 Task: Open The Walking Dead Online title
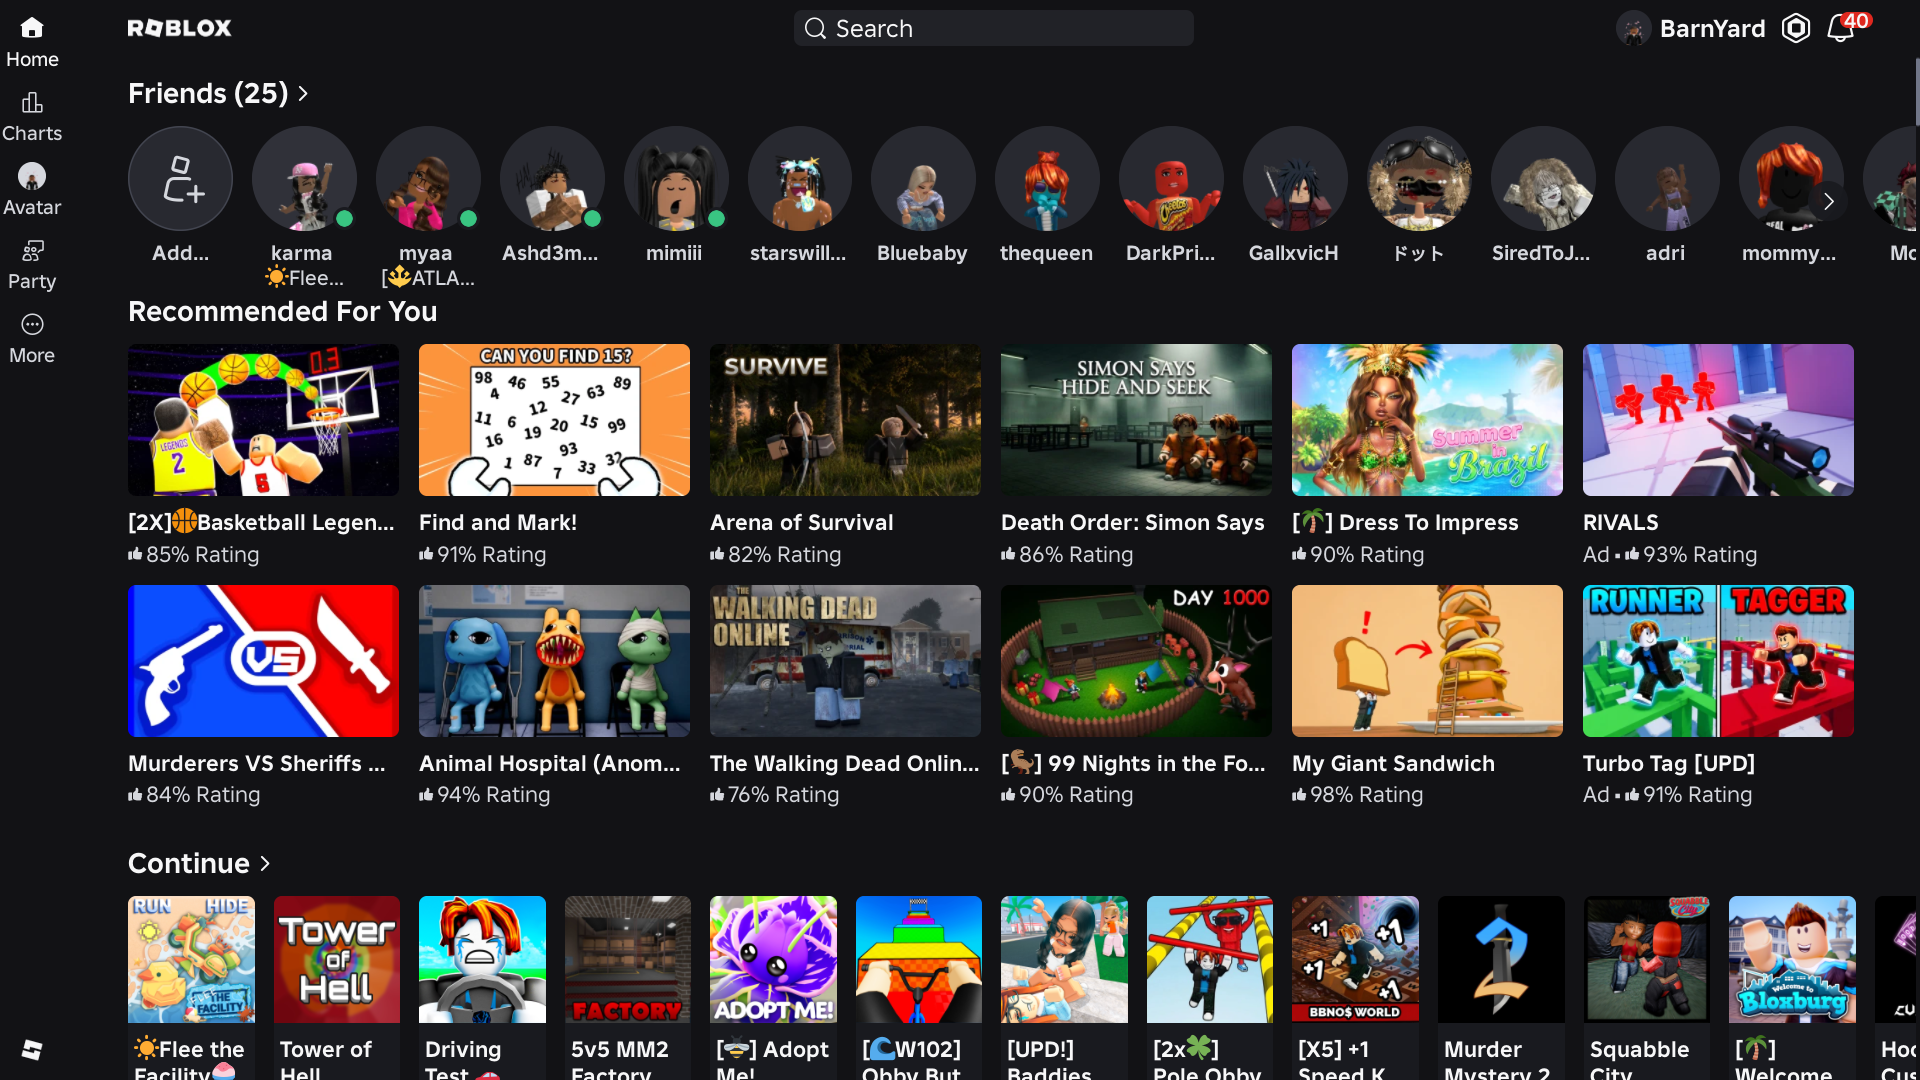845,764
